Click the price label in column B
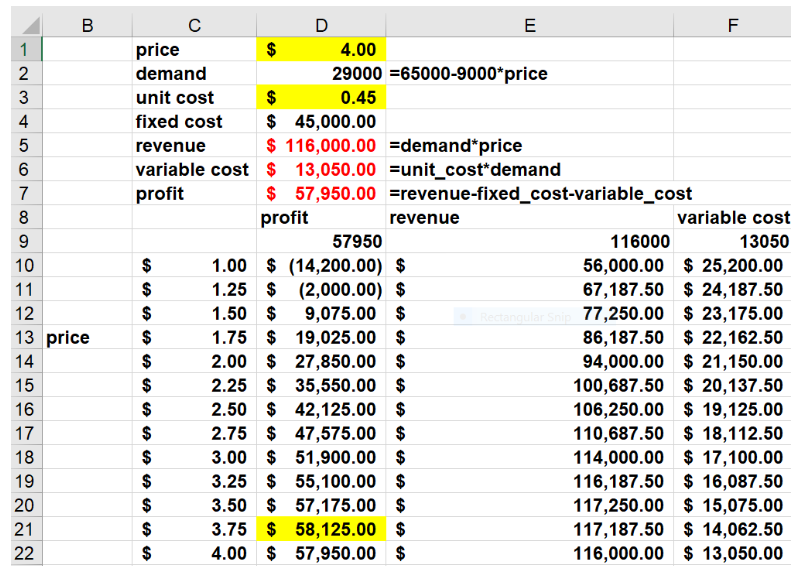This screenshot has height=575, width=801. click(68, 337)
